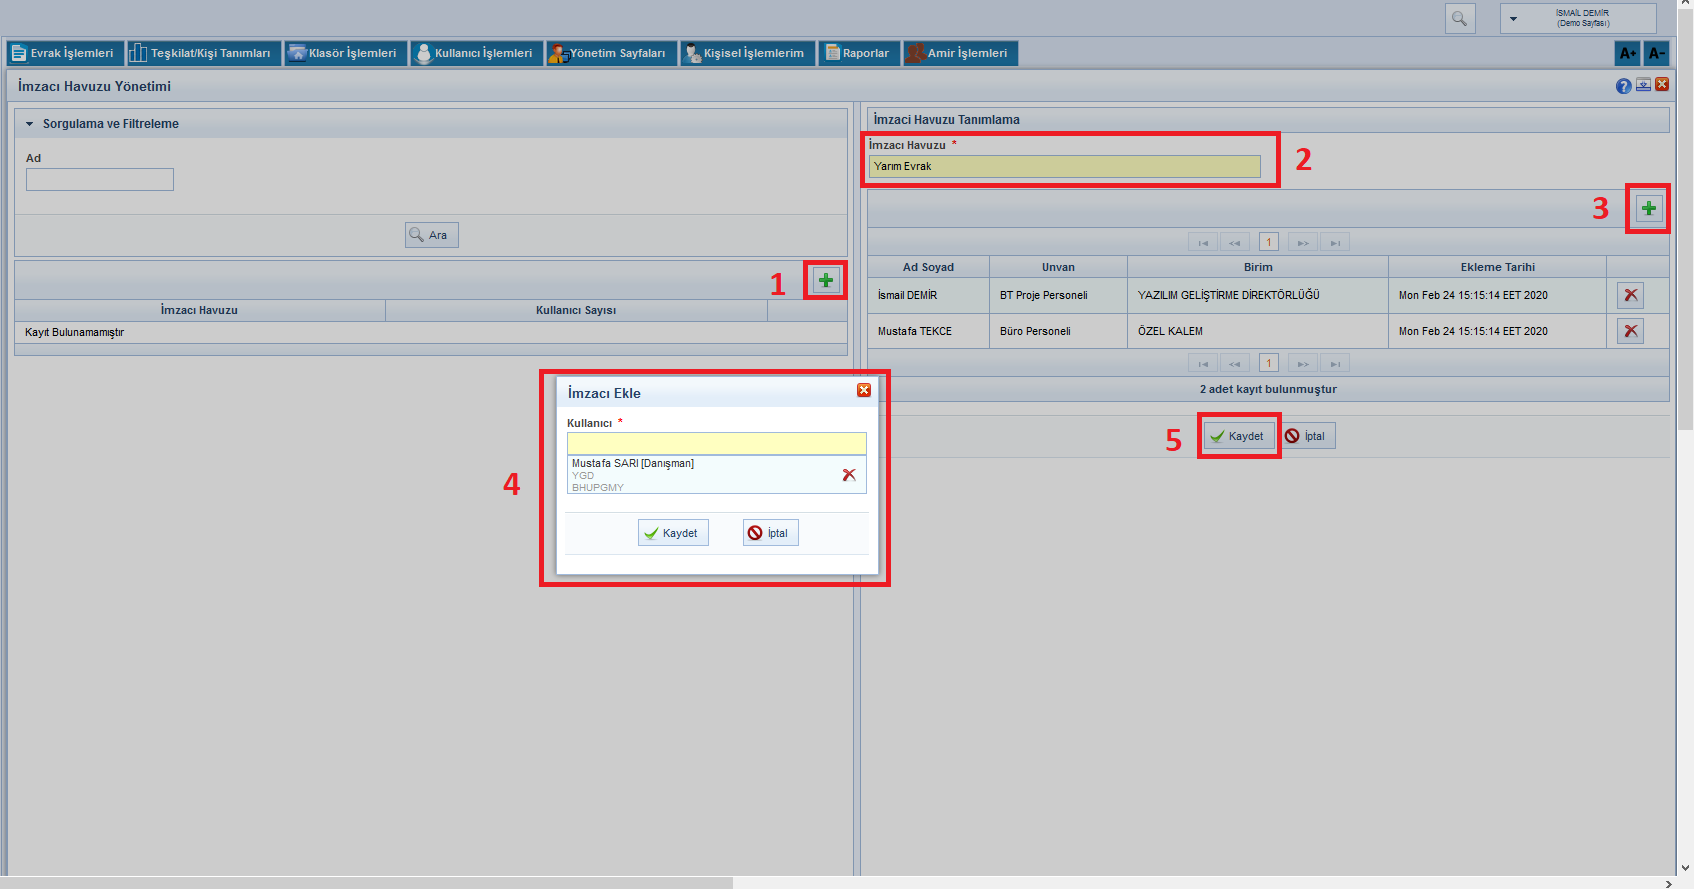Open the help question mark icon
The width and height of the screenshot is (1694, 889).
click(1623, 86)
